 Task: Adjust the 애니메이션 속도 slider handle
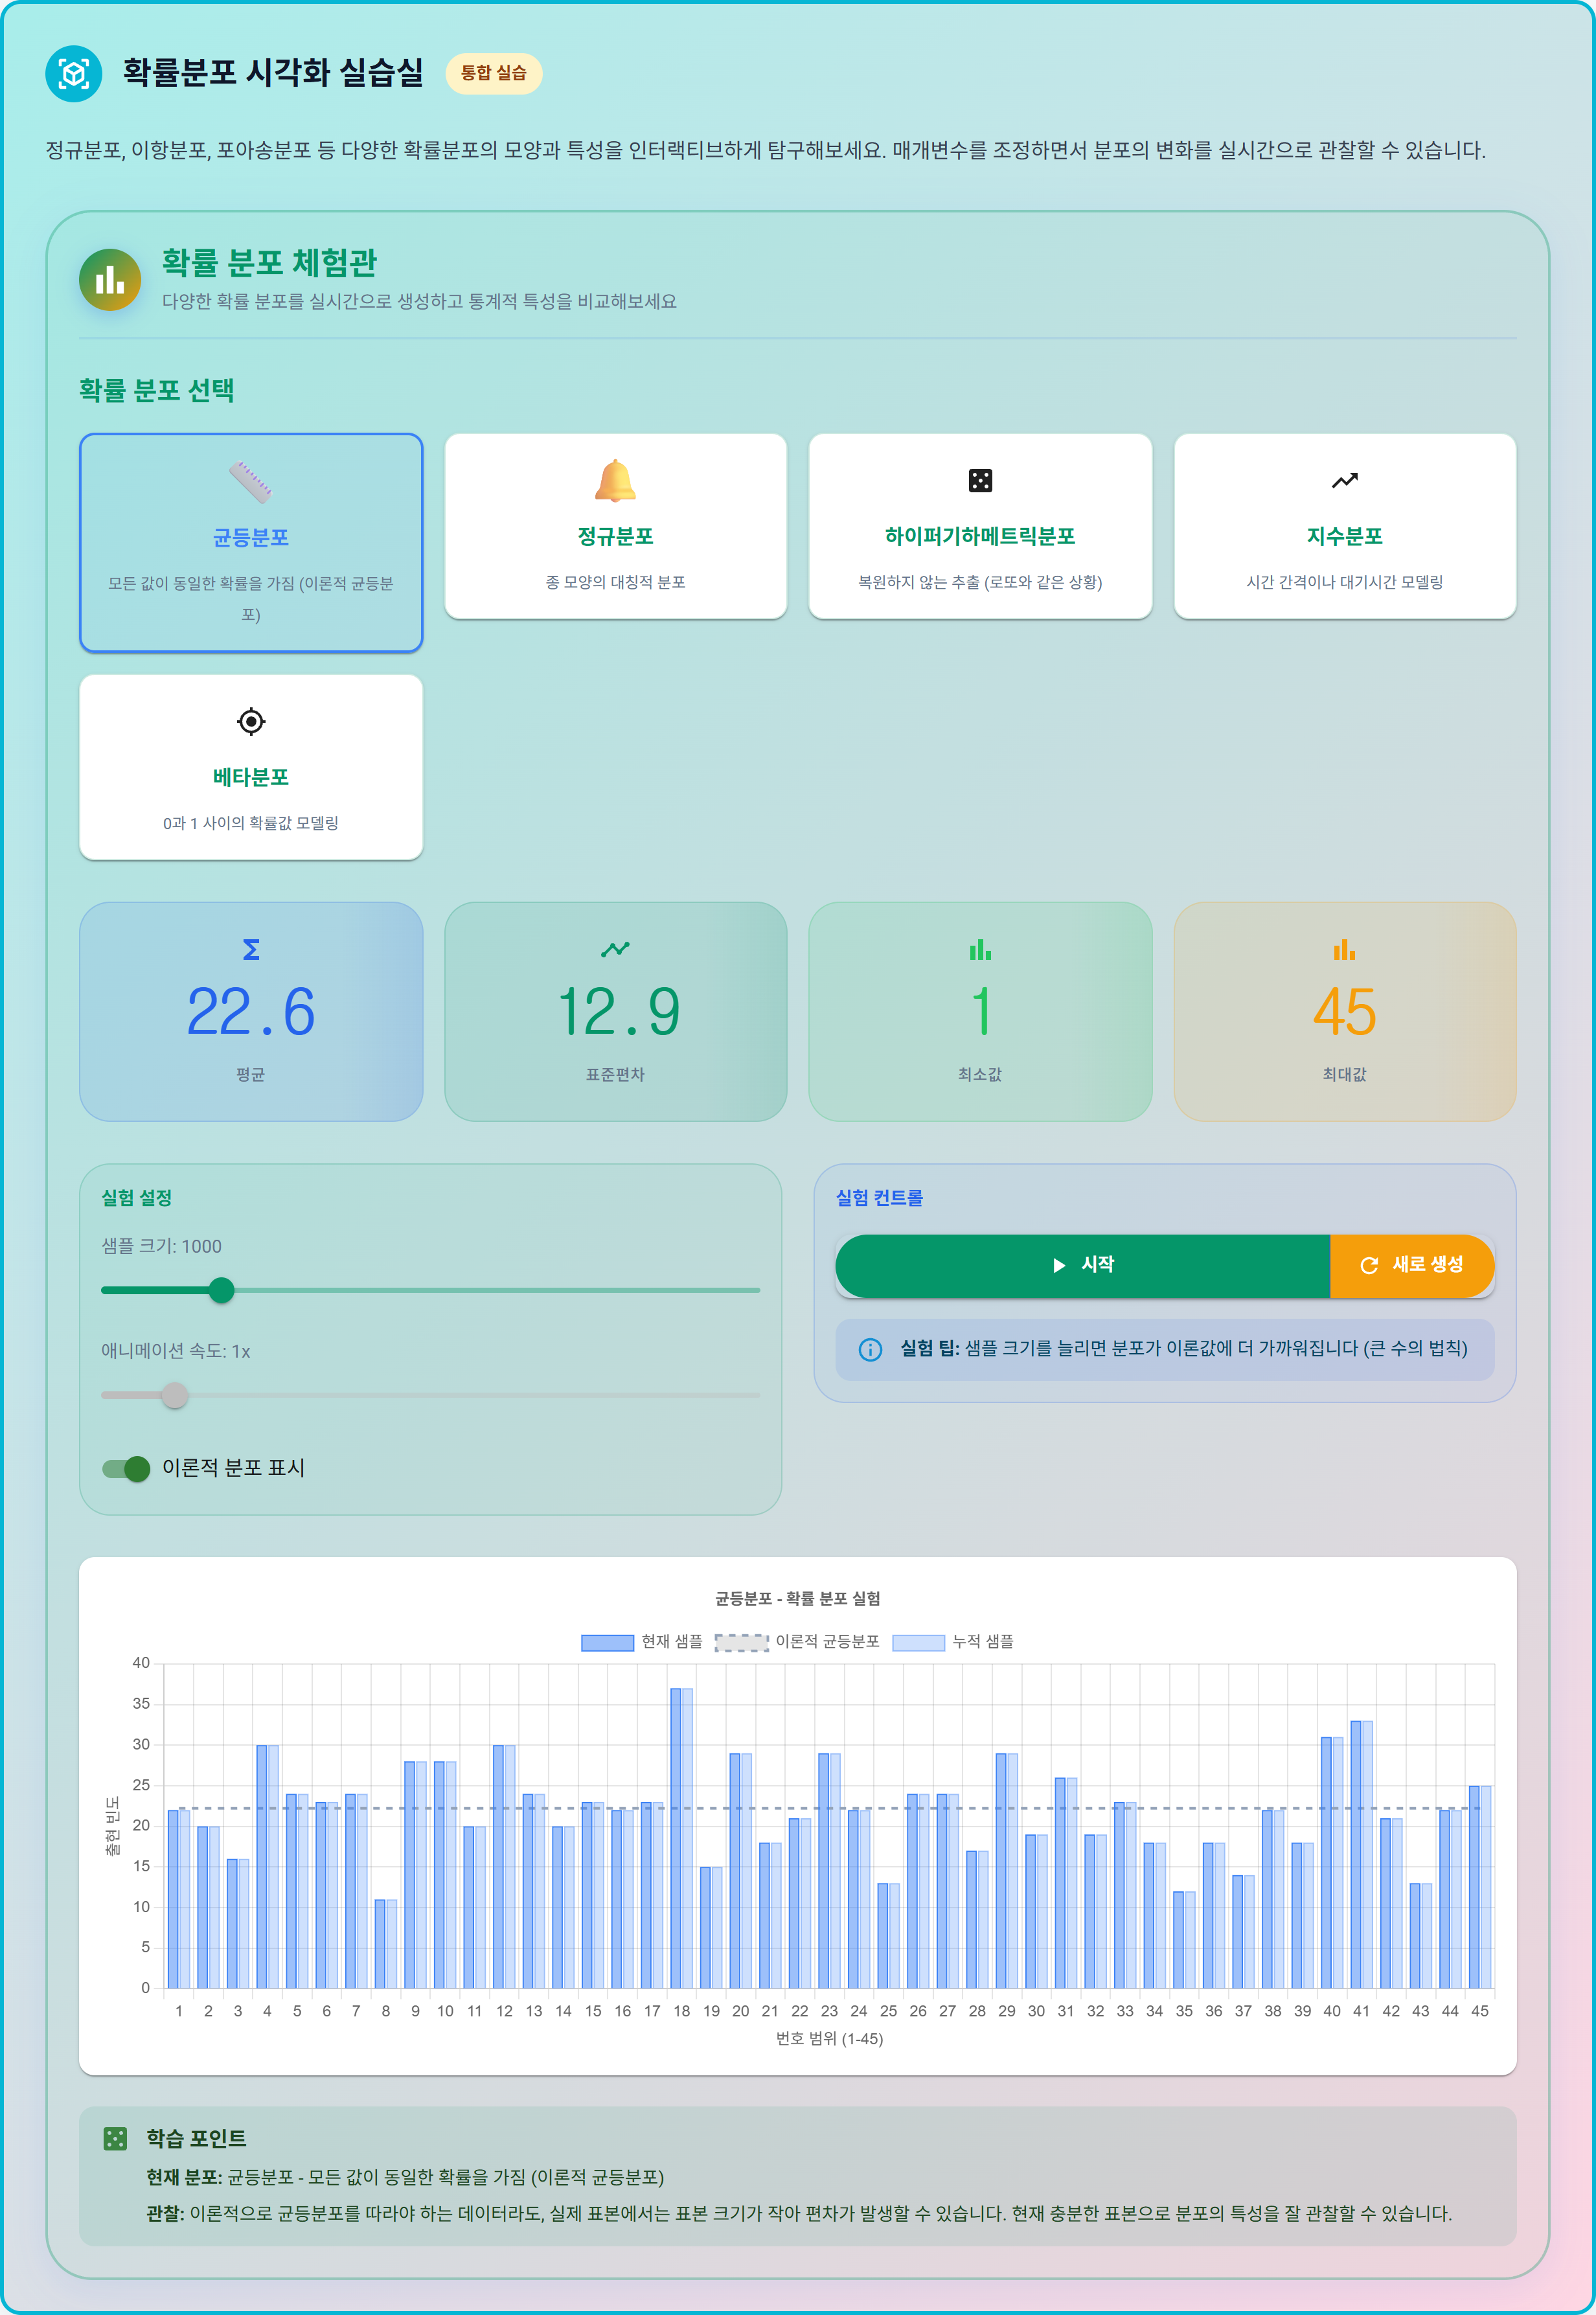click(175, 1395)
